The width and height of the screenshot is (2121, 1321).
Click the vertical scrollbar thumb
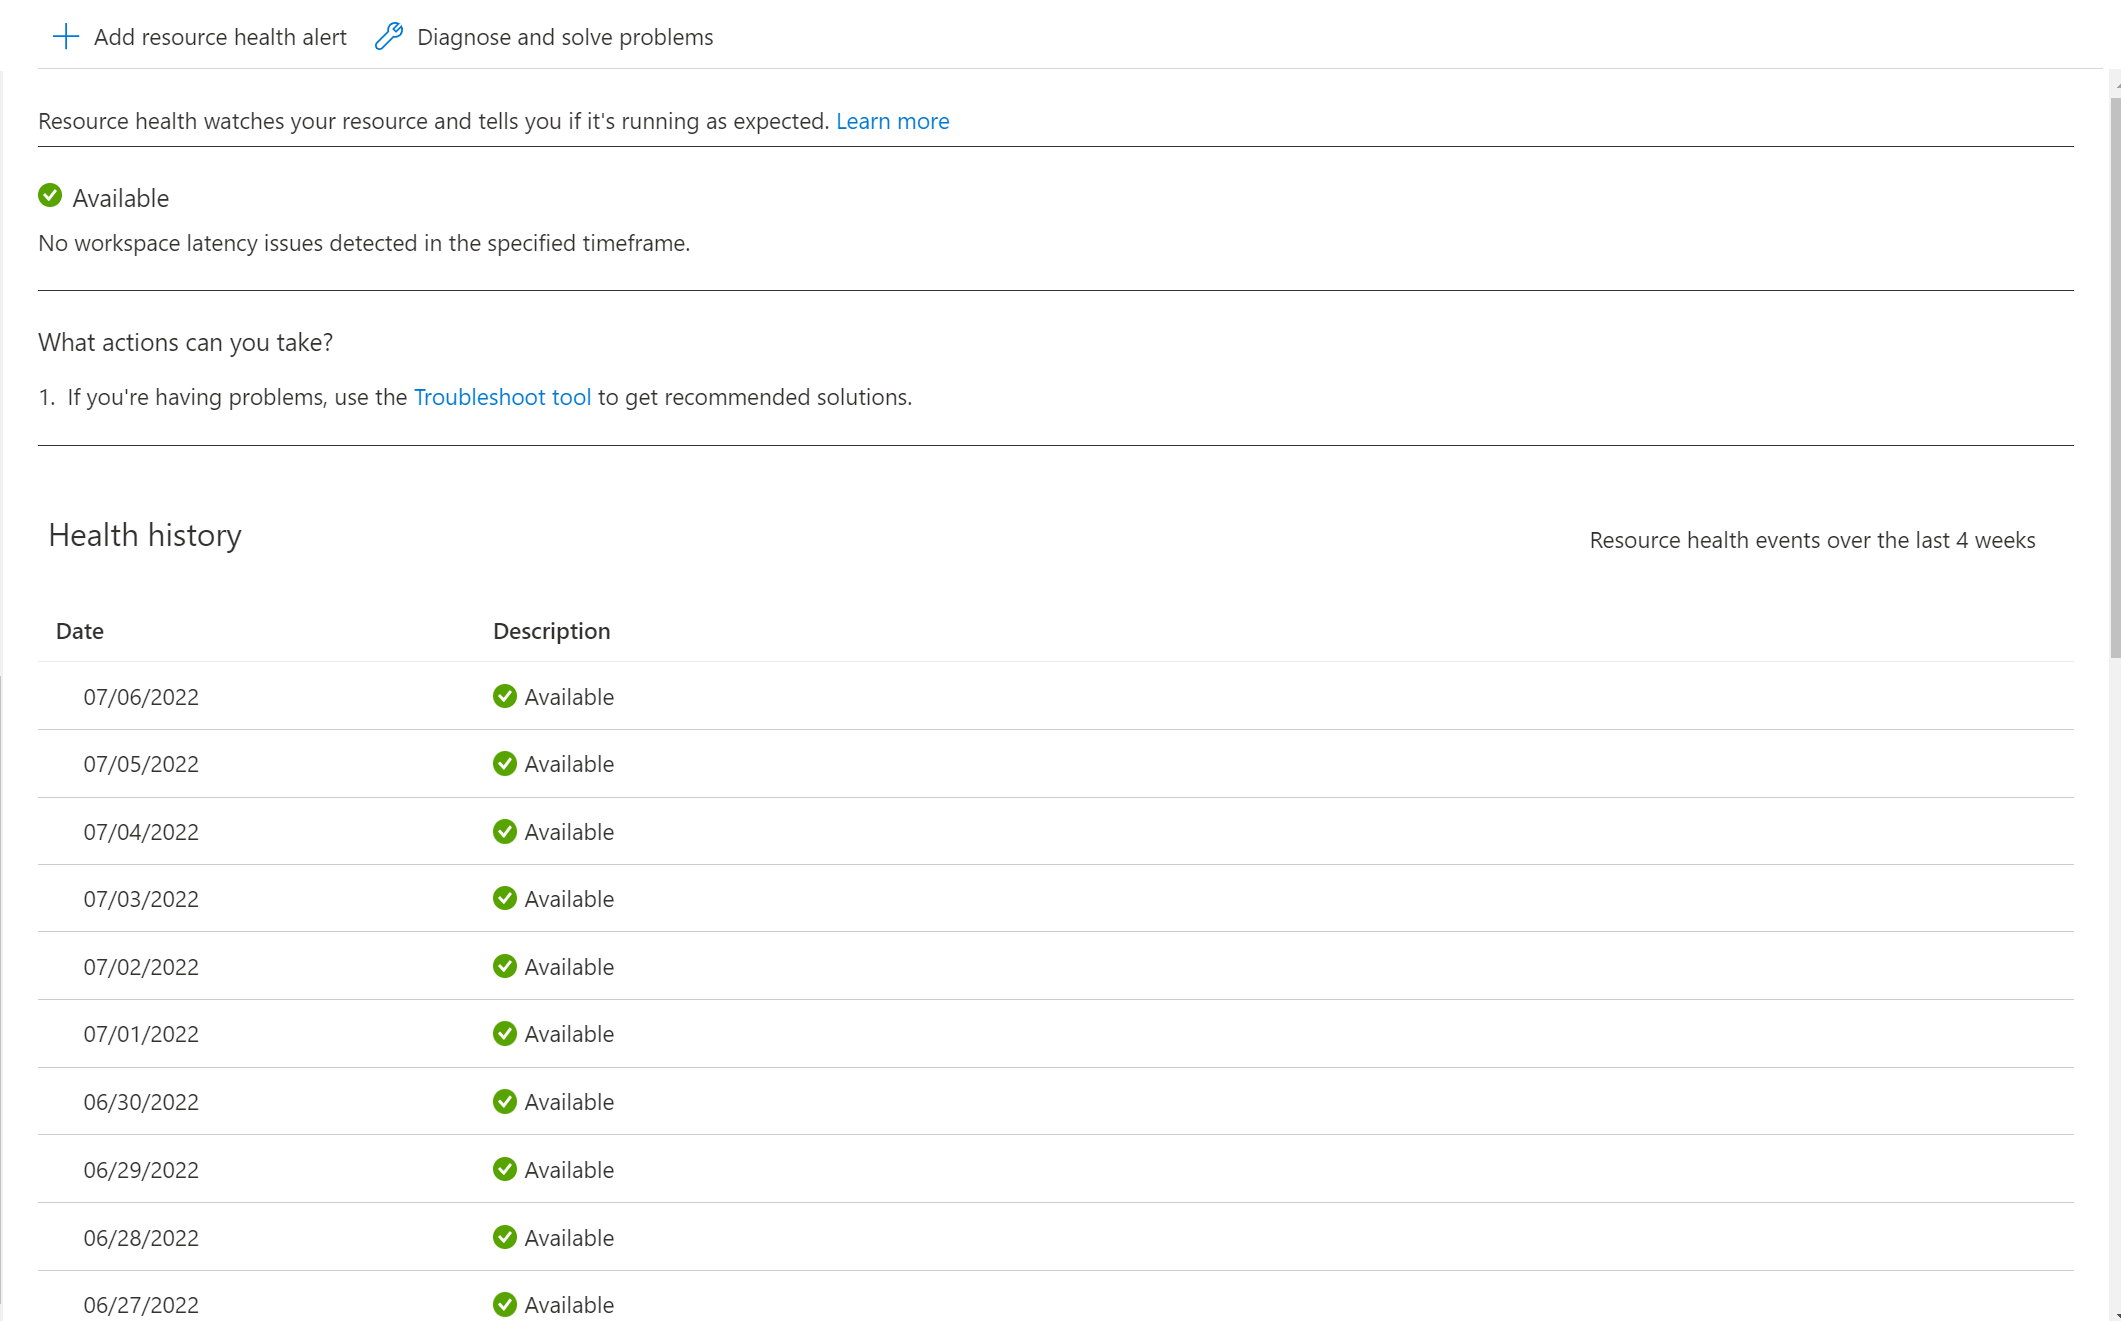click(x=2115, y=378)
